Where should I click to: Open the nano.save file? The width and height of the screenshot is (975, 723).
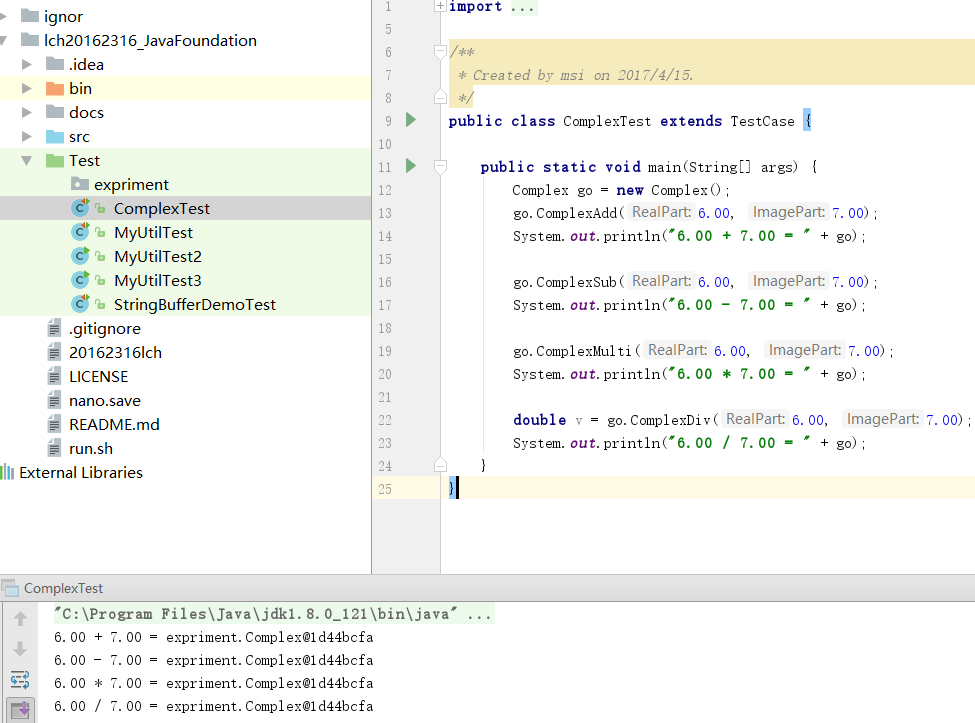coord(104,400)
